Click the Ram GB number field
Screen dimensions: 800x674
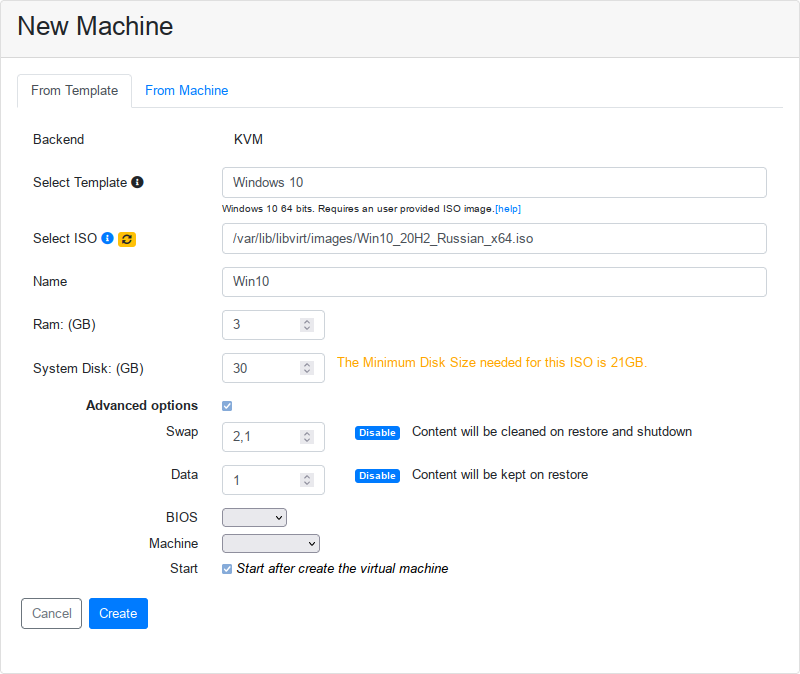click(x=273, y=325)
